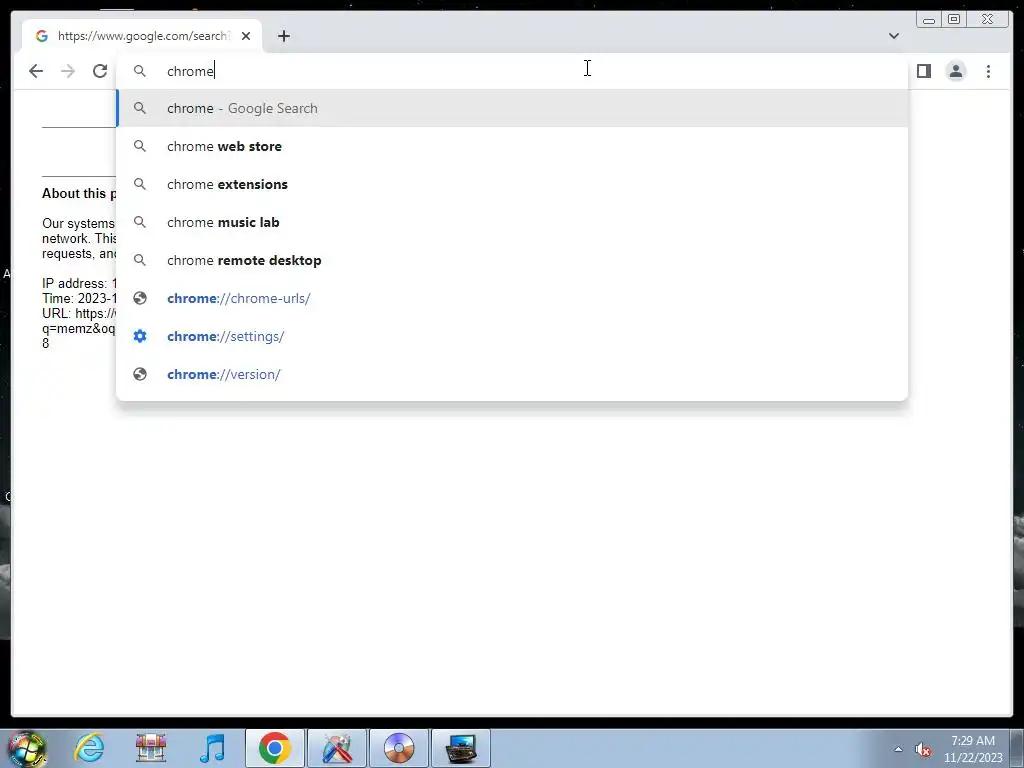Reload the current page
1024x768 pixels.
tap(100, 71)
